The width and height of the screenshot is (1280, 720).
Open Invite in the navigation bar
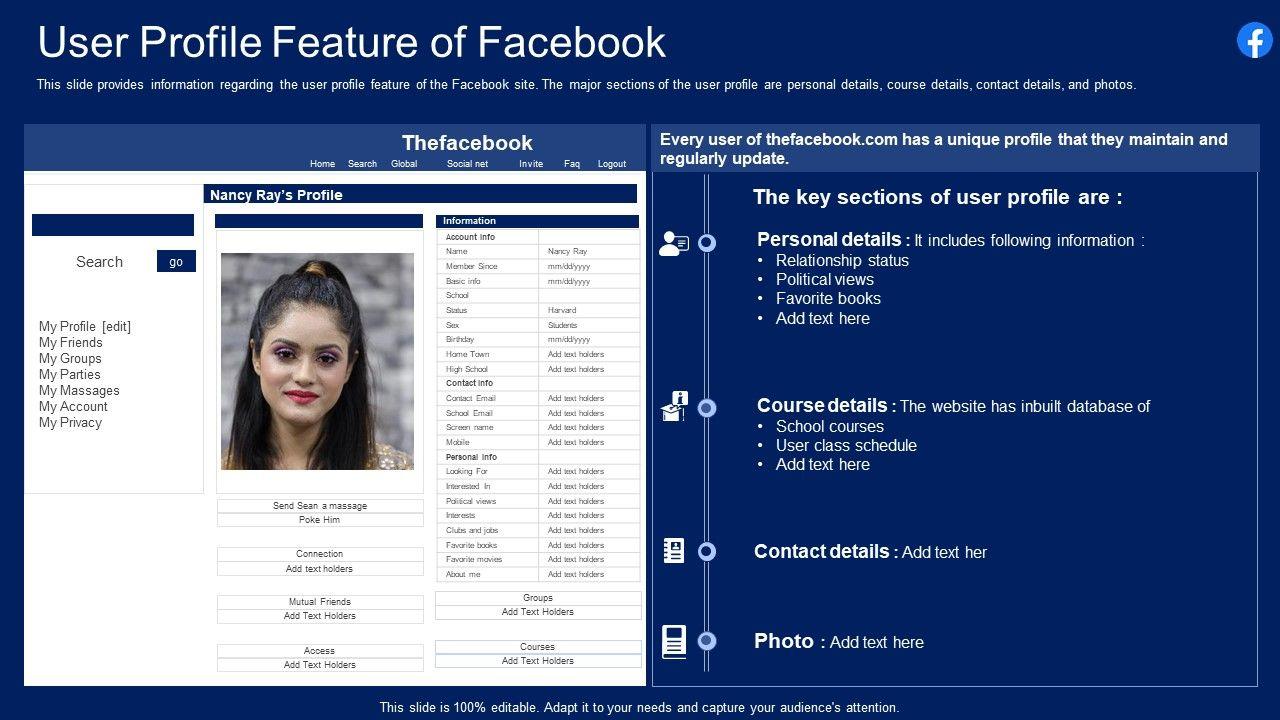(531, 164)
